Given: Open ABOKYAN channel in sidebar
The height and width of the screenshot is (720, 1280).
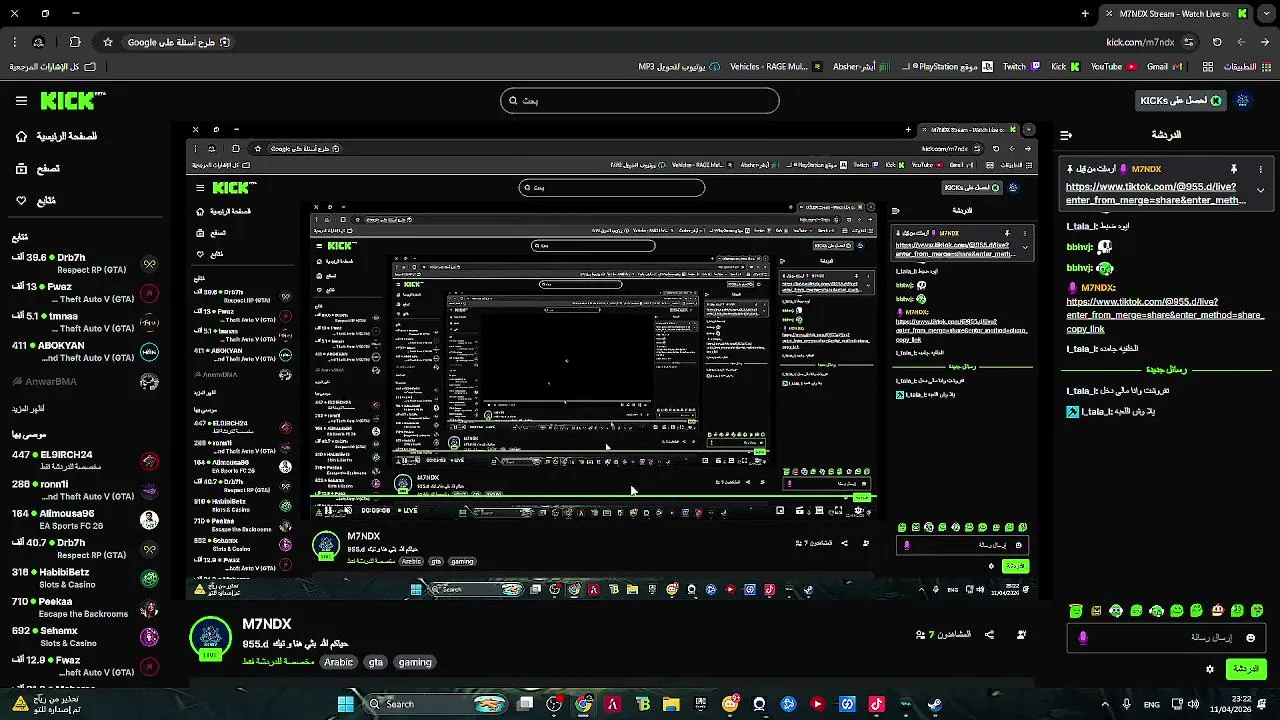Looking at the screenshot, I should (85, 351).
